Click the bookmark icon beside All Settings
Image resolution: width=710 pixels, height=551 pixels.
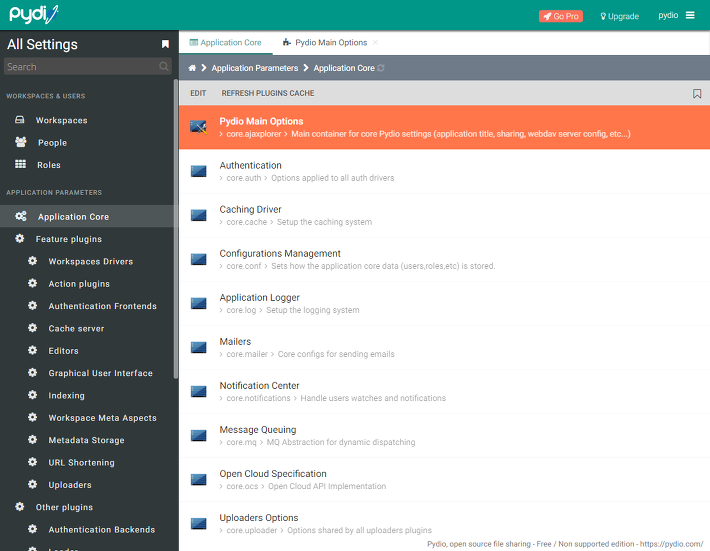click(x=165, y=44)
